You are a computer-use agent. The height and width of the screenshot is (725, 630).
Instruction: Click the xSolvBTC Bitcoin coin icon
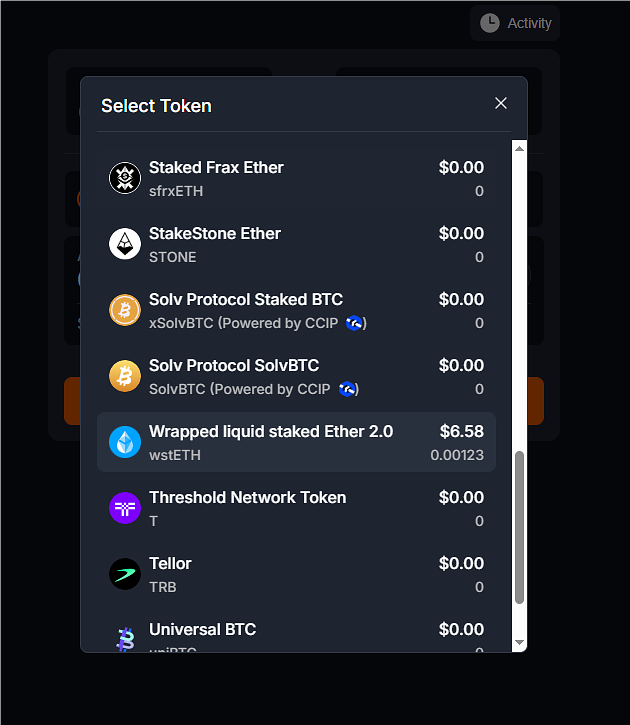click(125, 310)
